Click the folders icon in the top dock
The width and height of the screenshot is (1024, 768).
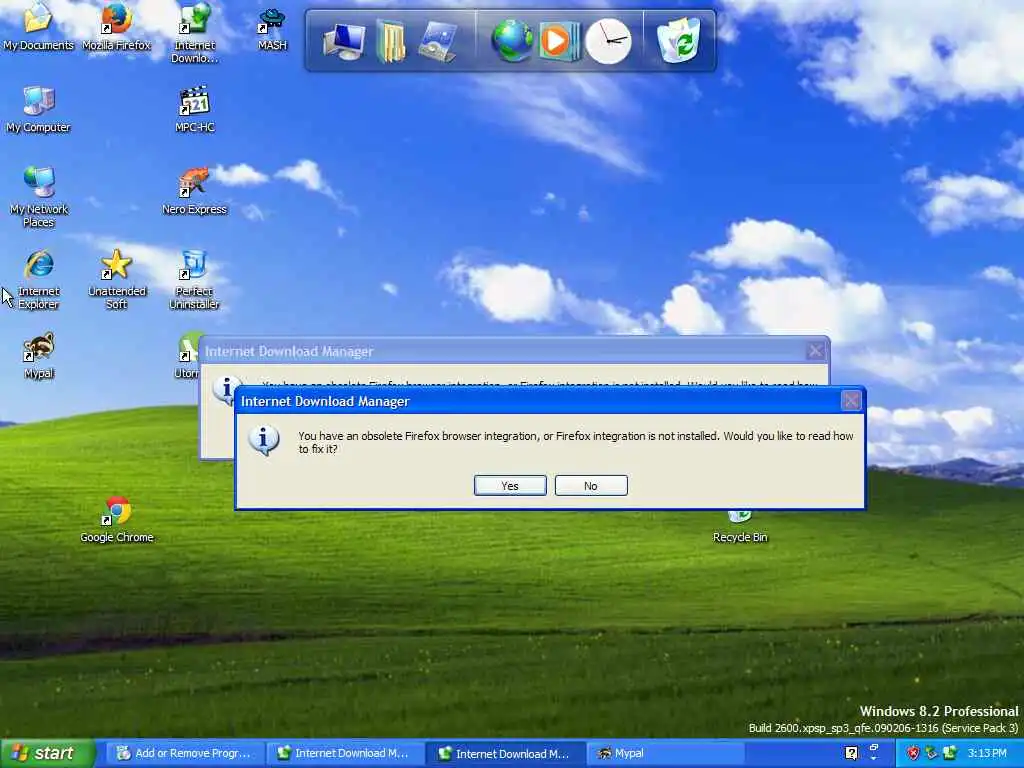(391, 41)
